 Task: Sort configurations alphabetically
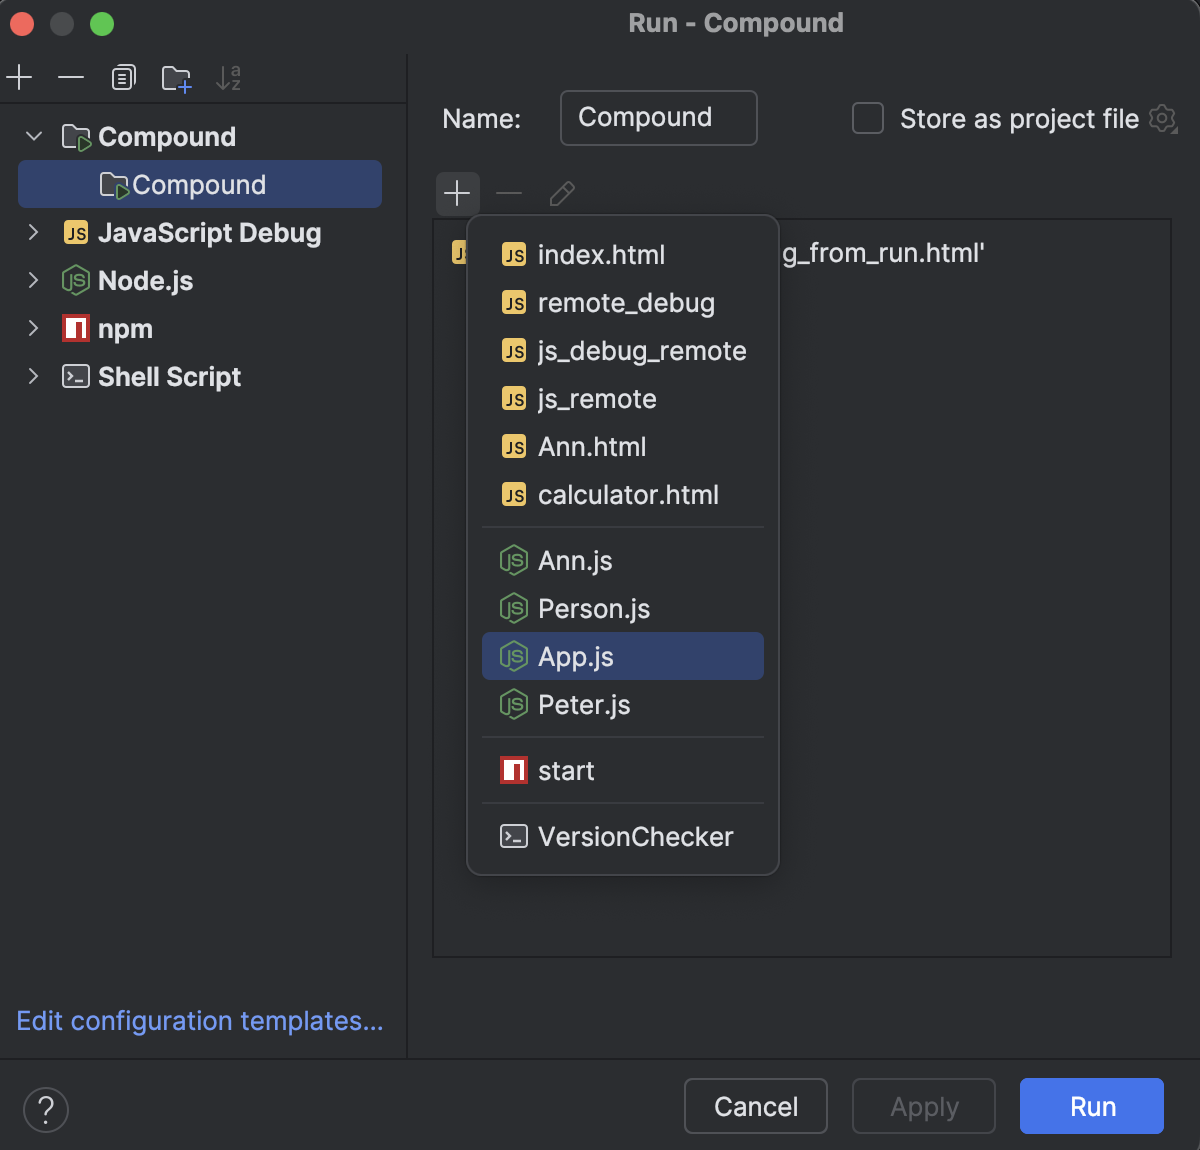229,77
